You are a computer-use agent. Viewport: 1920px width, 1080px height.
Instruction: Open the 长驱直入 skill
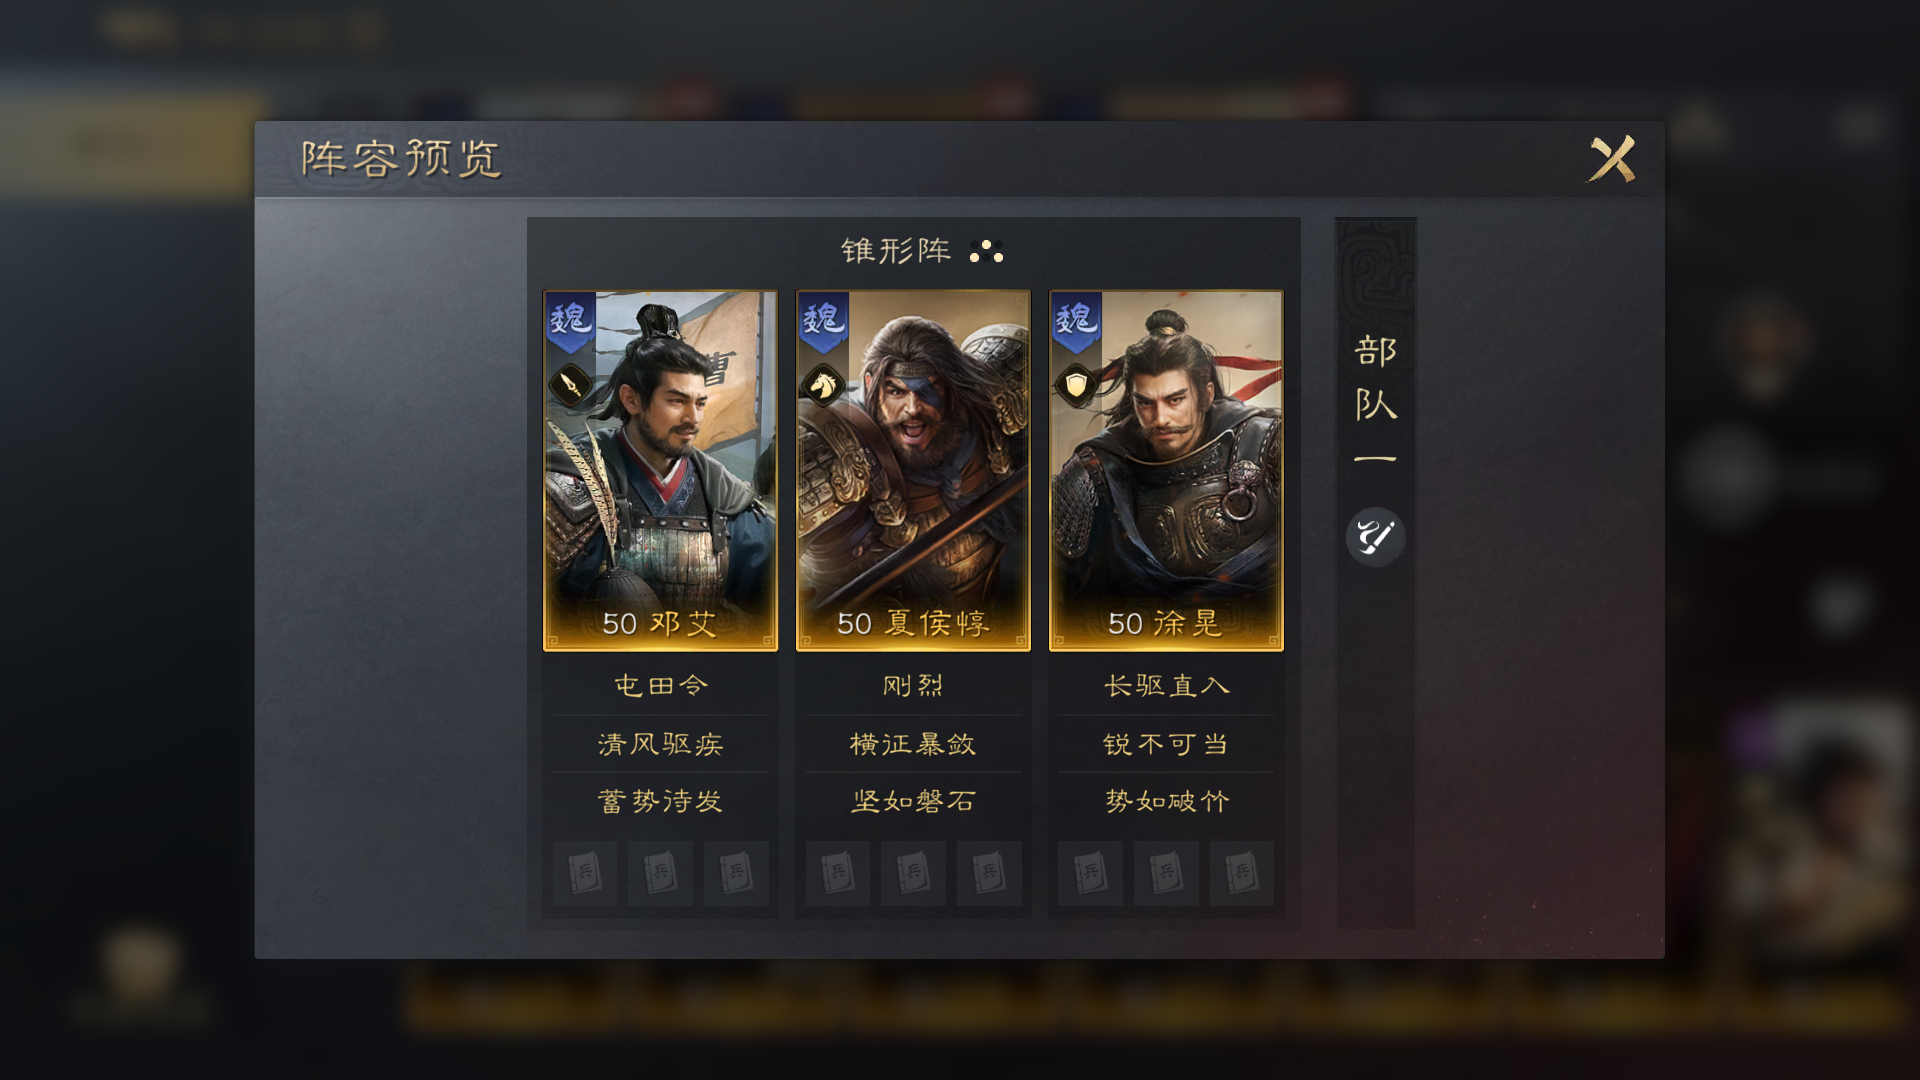click(1166, 686)
